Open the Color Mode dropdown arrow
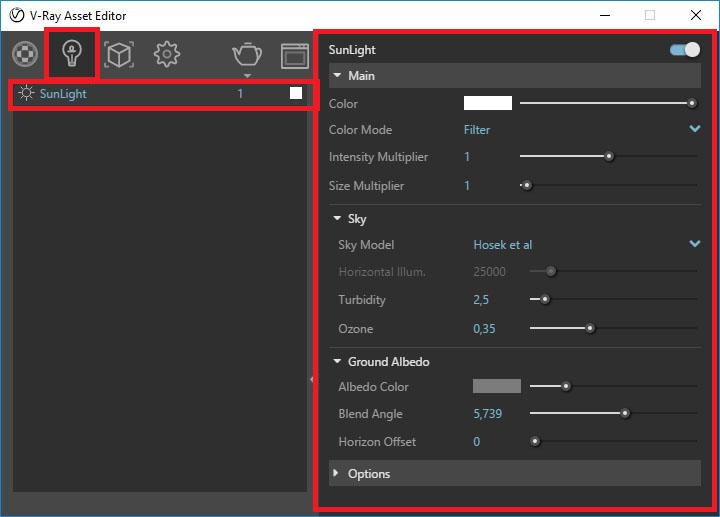The height and width of the screenshot is (517, 720). click(x=695, y=129)
